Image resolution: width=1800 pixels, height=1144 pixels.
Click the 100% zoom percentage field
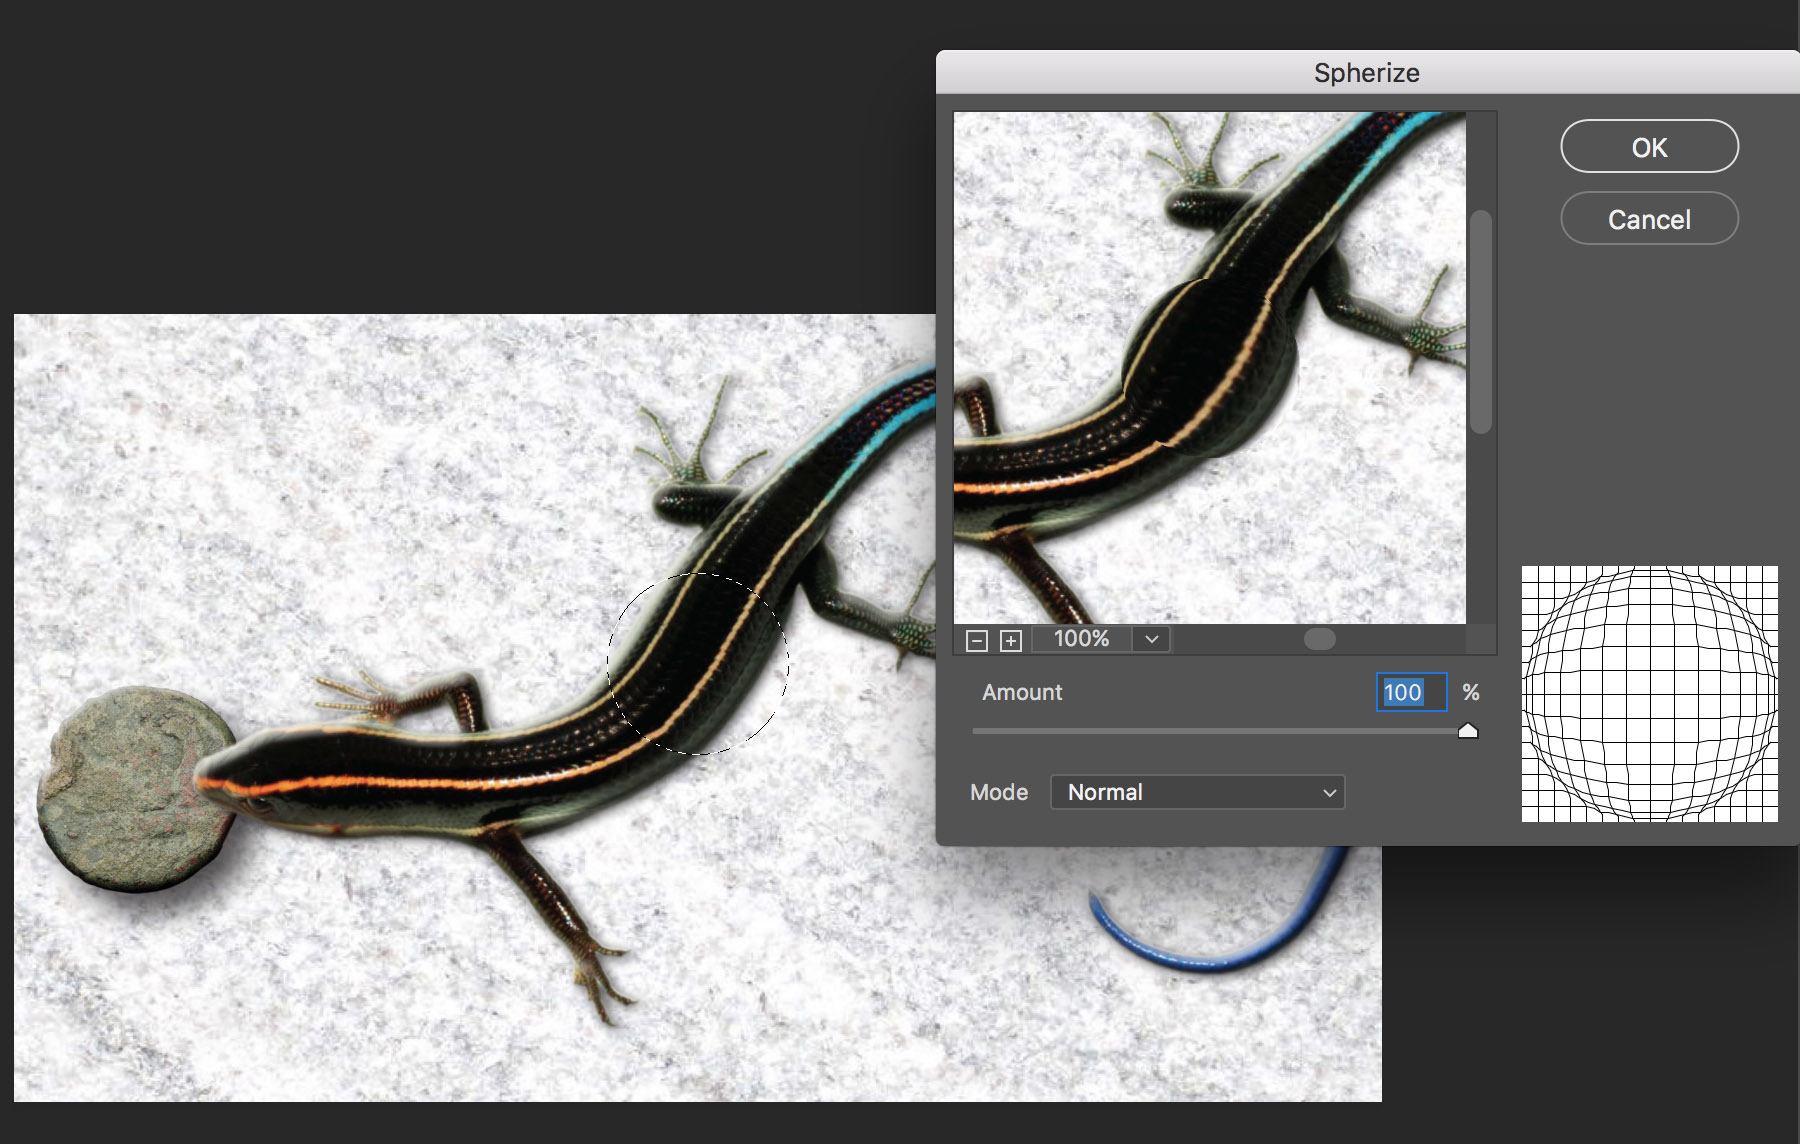[x=1081, y=640]
